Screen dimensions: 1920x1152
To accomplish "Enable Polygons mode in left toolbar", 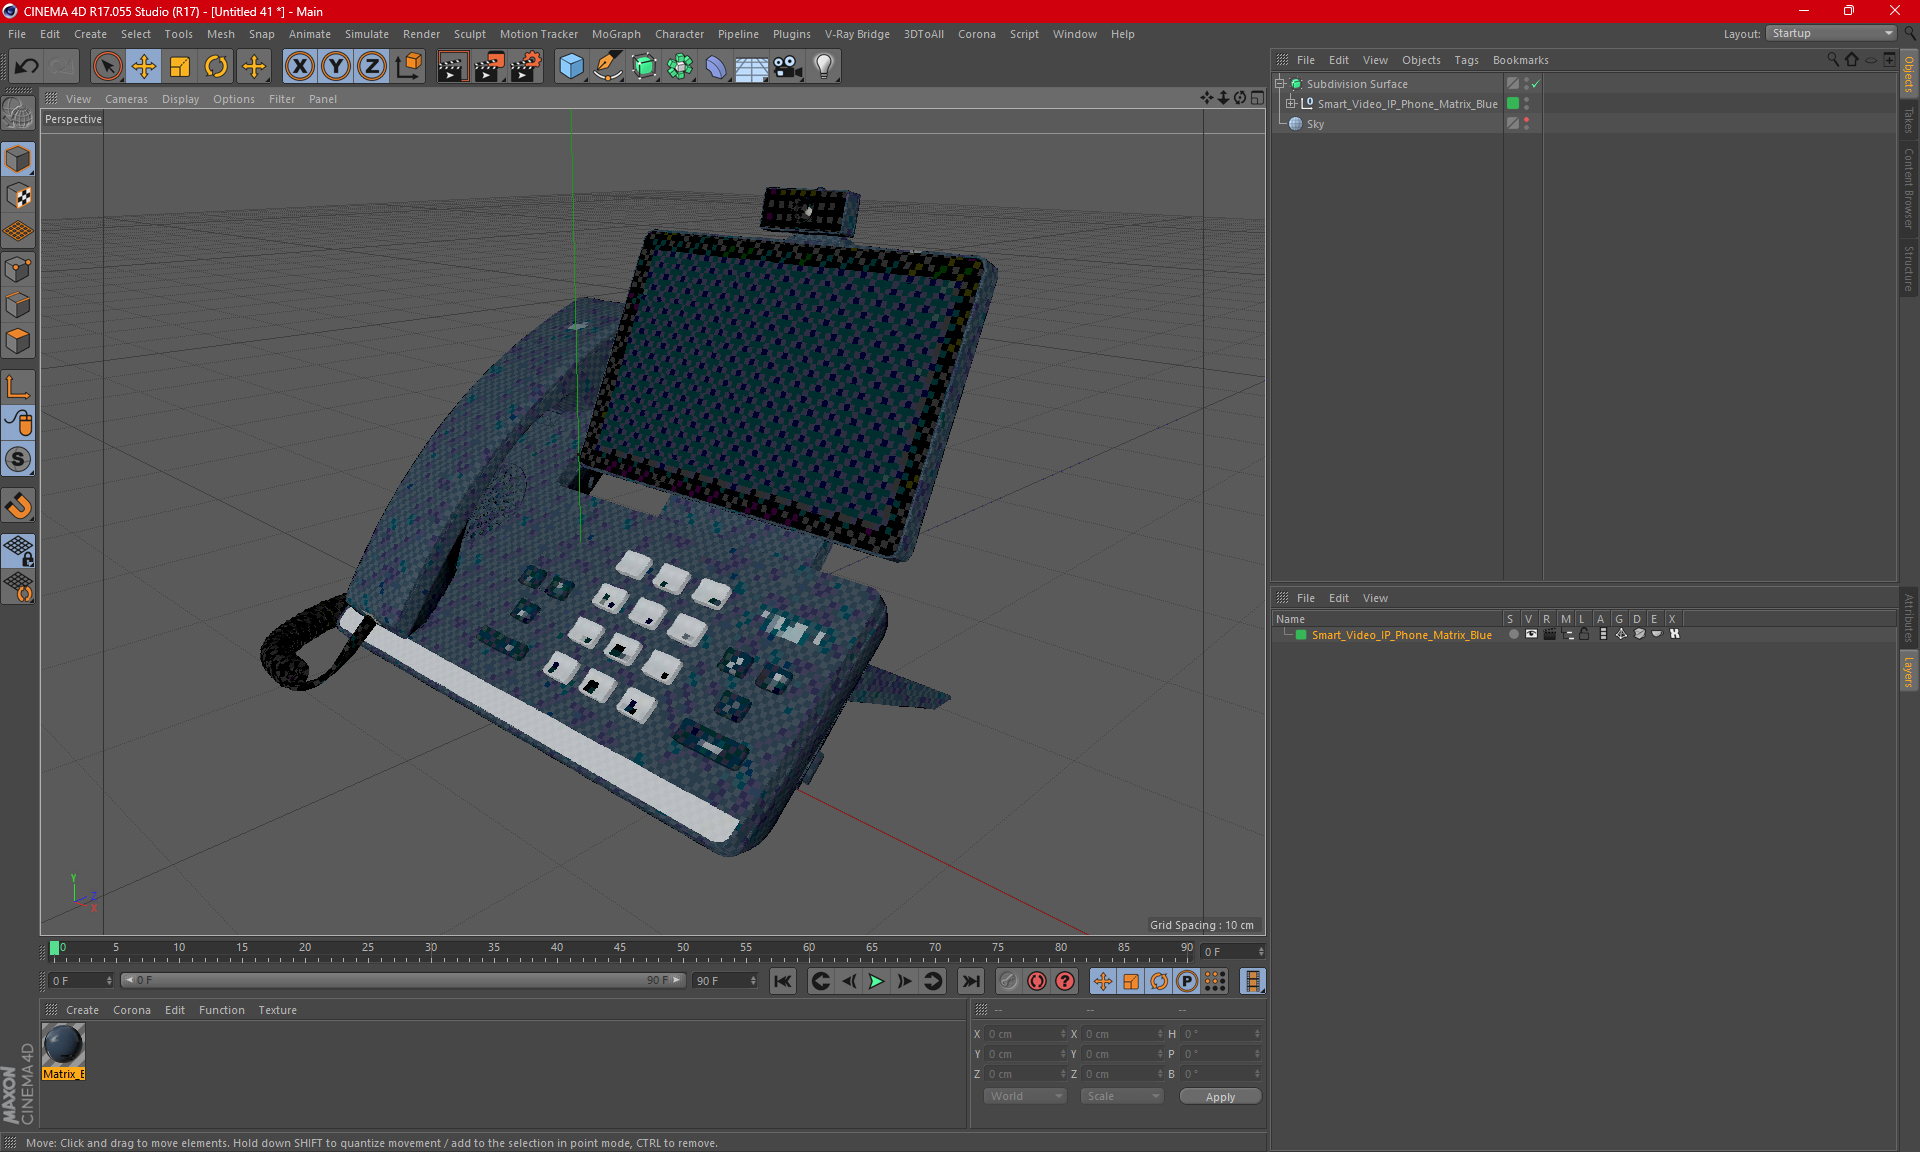I will (18, 342).
